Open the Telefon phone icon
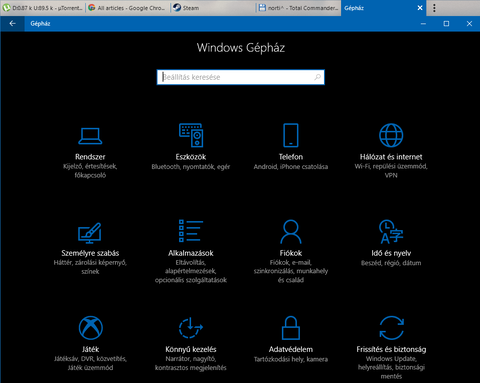480x383 pixels. click(x=291, y=135)
